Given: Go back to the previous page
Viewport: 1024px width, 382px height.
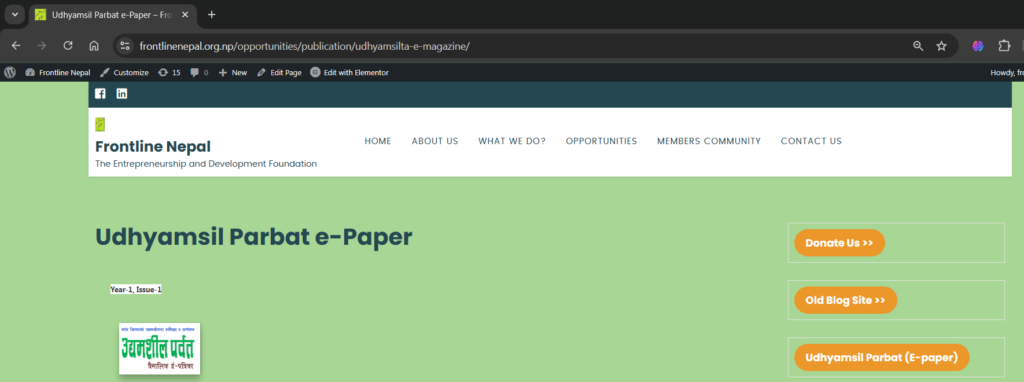Looking at the screenshot, I should click(16, 46).
